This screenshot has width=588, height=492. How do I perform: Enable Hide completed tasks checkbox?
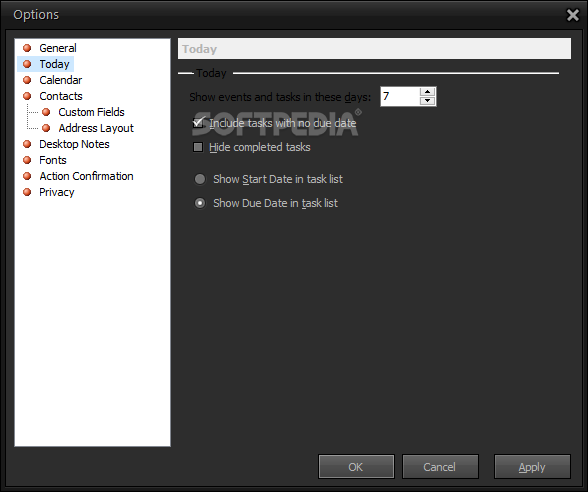198,147
